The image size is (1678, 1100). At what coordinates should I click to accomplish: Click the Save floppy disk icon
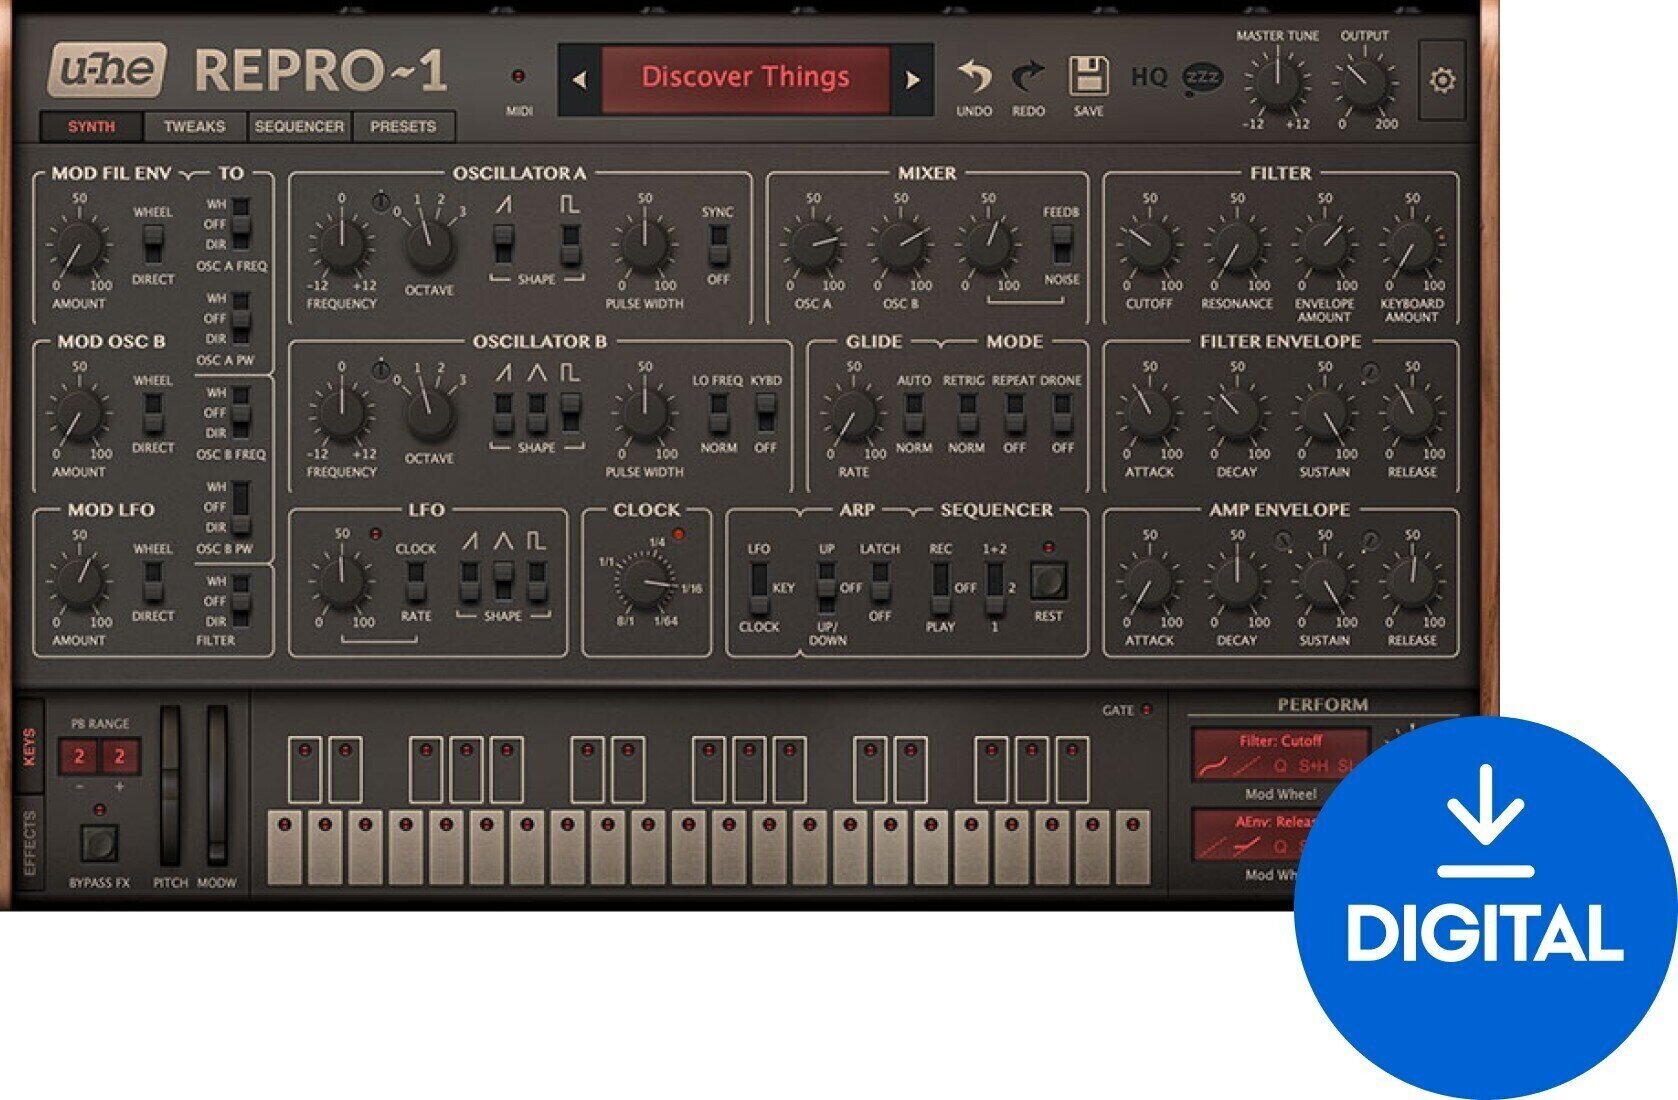pyautogui.click(x=1088, y=77)
